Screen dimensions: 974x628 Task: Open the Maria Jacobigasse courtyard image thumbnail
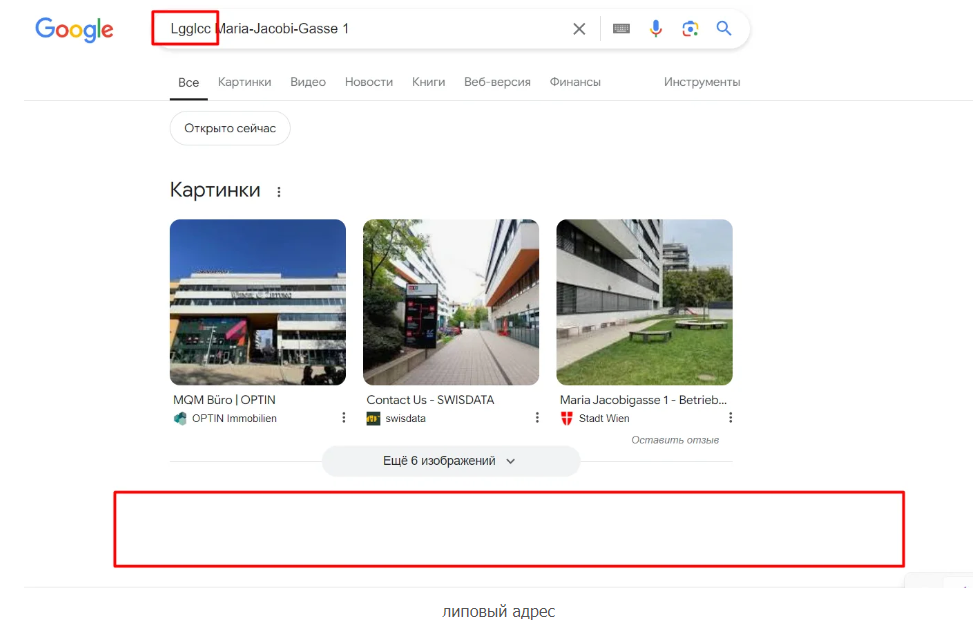[644, 302]
